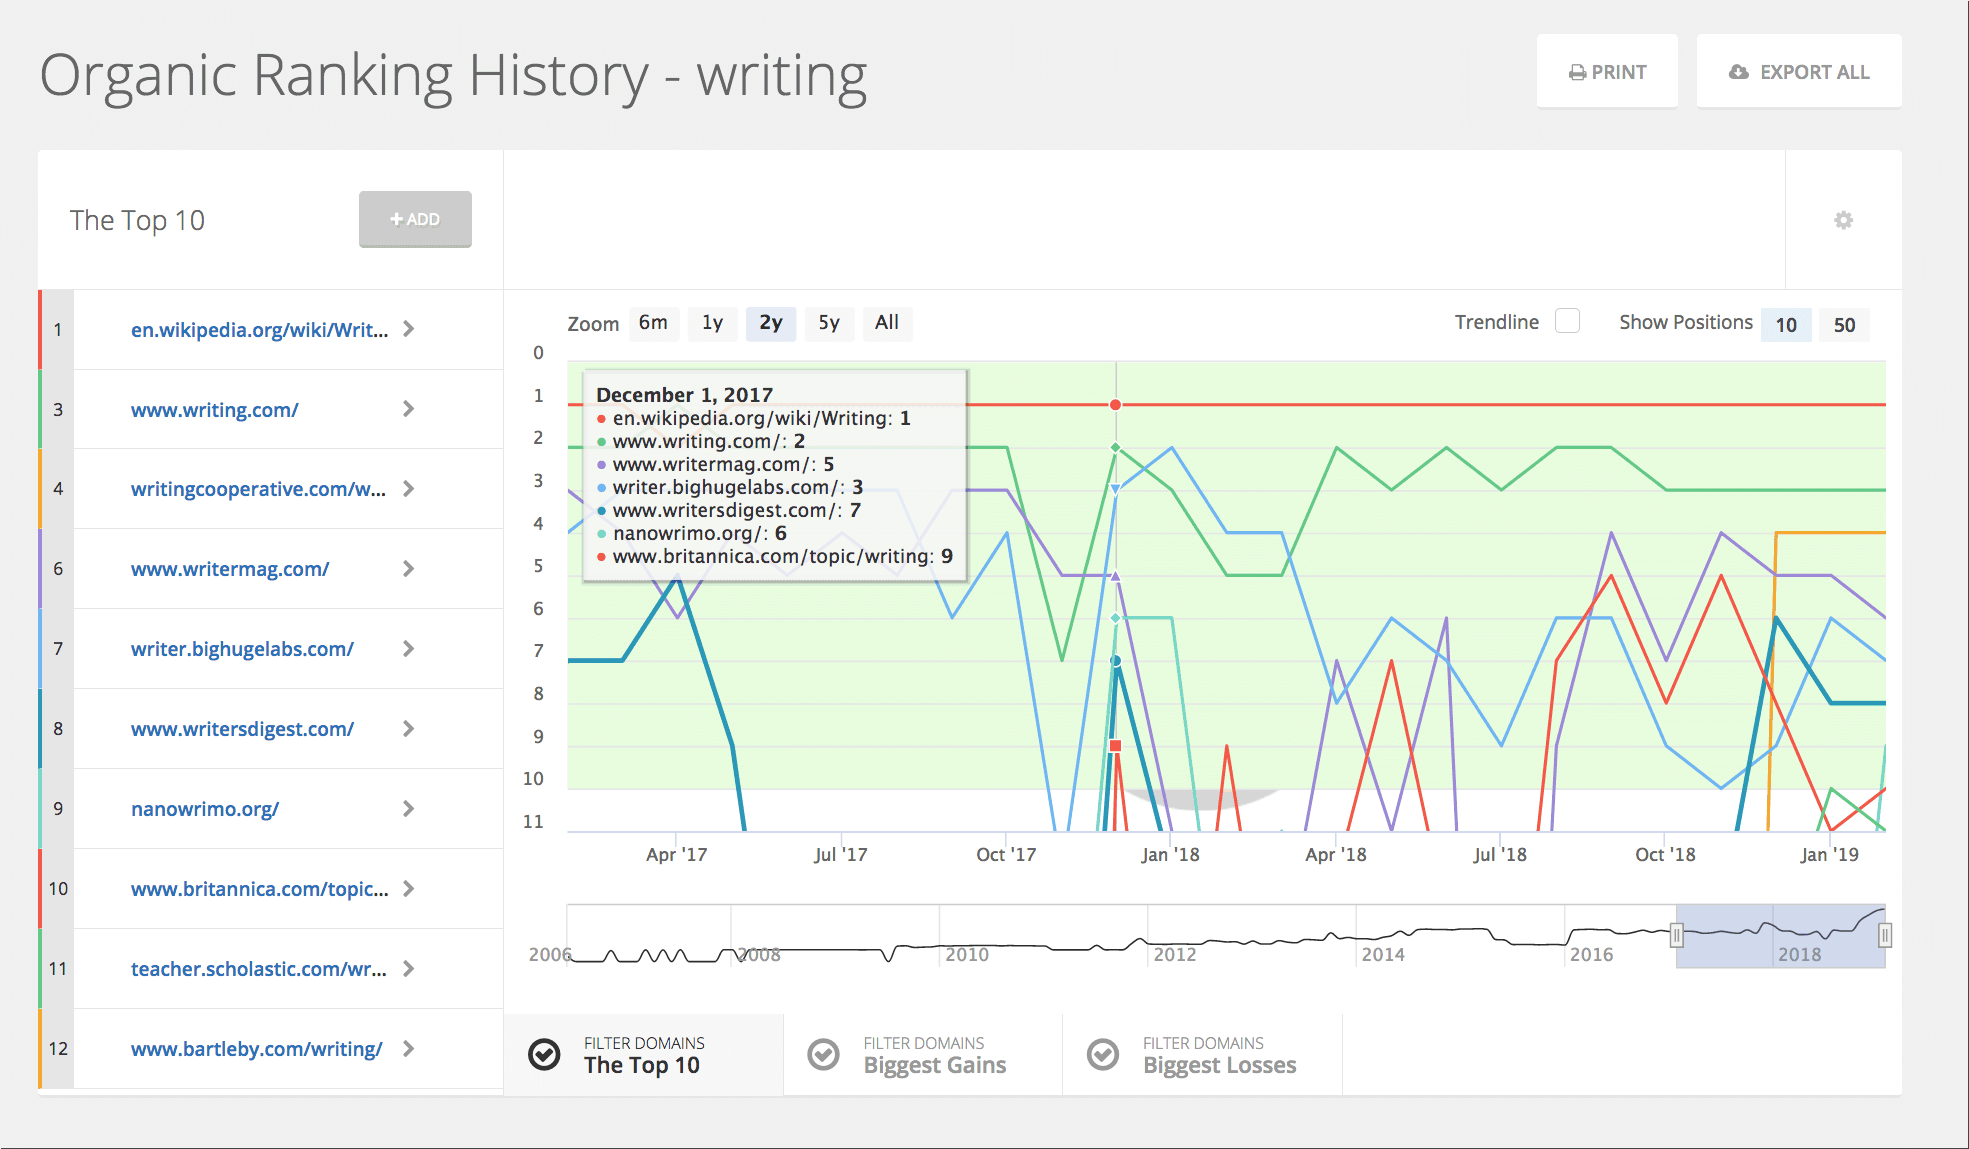Expand writer.bighugelabs.com row chevron
The height and width of the screenshot is (1149, 1969).
408,649
